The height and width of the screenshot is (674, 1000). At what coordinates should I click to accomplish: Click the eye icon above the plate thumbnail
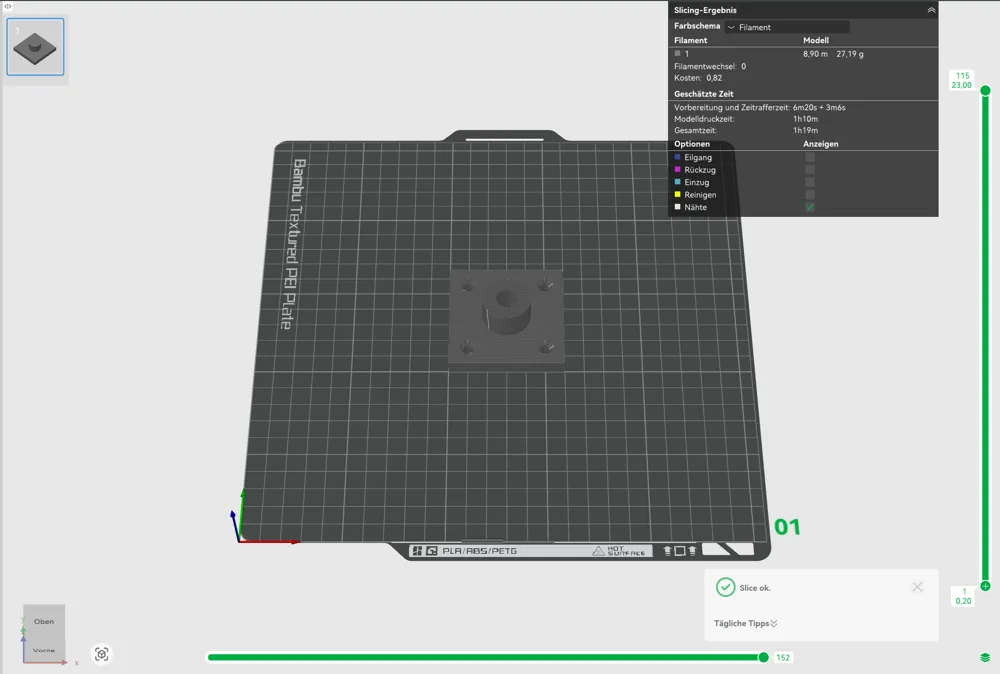(x=8, y=6)
